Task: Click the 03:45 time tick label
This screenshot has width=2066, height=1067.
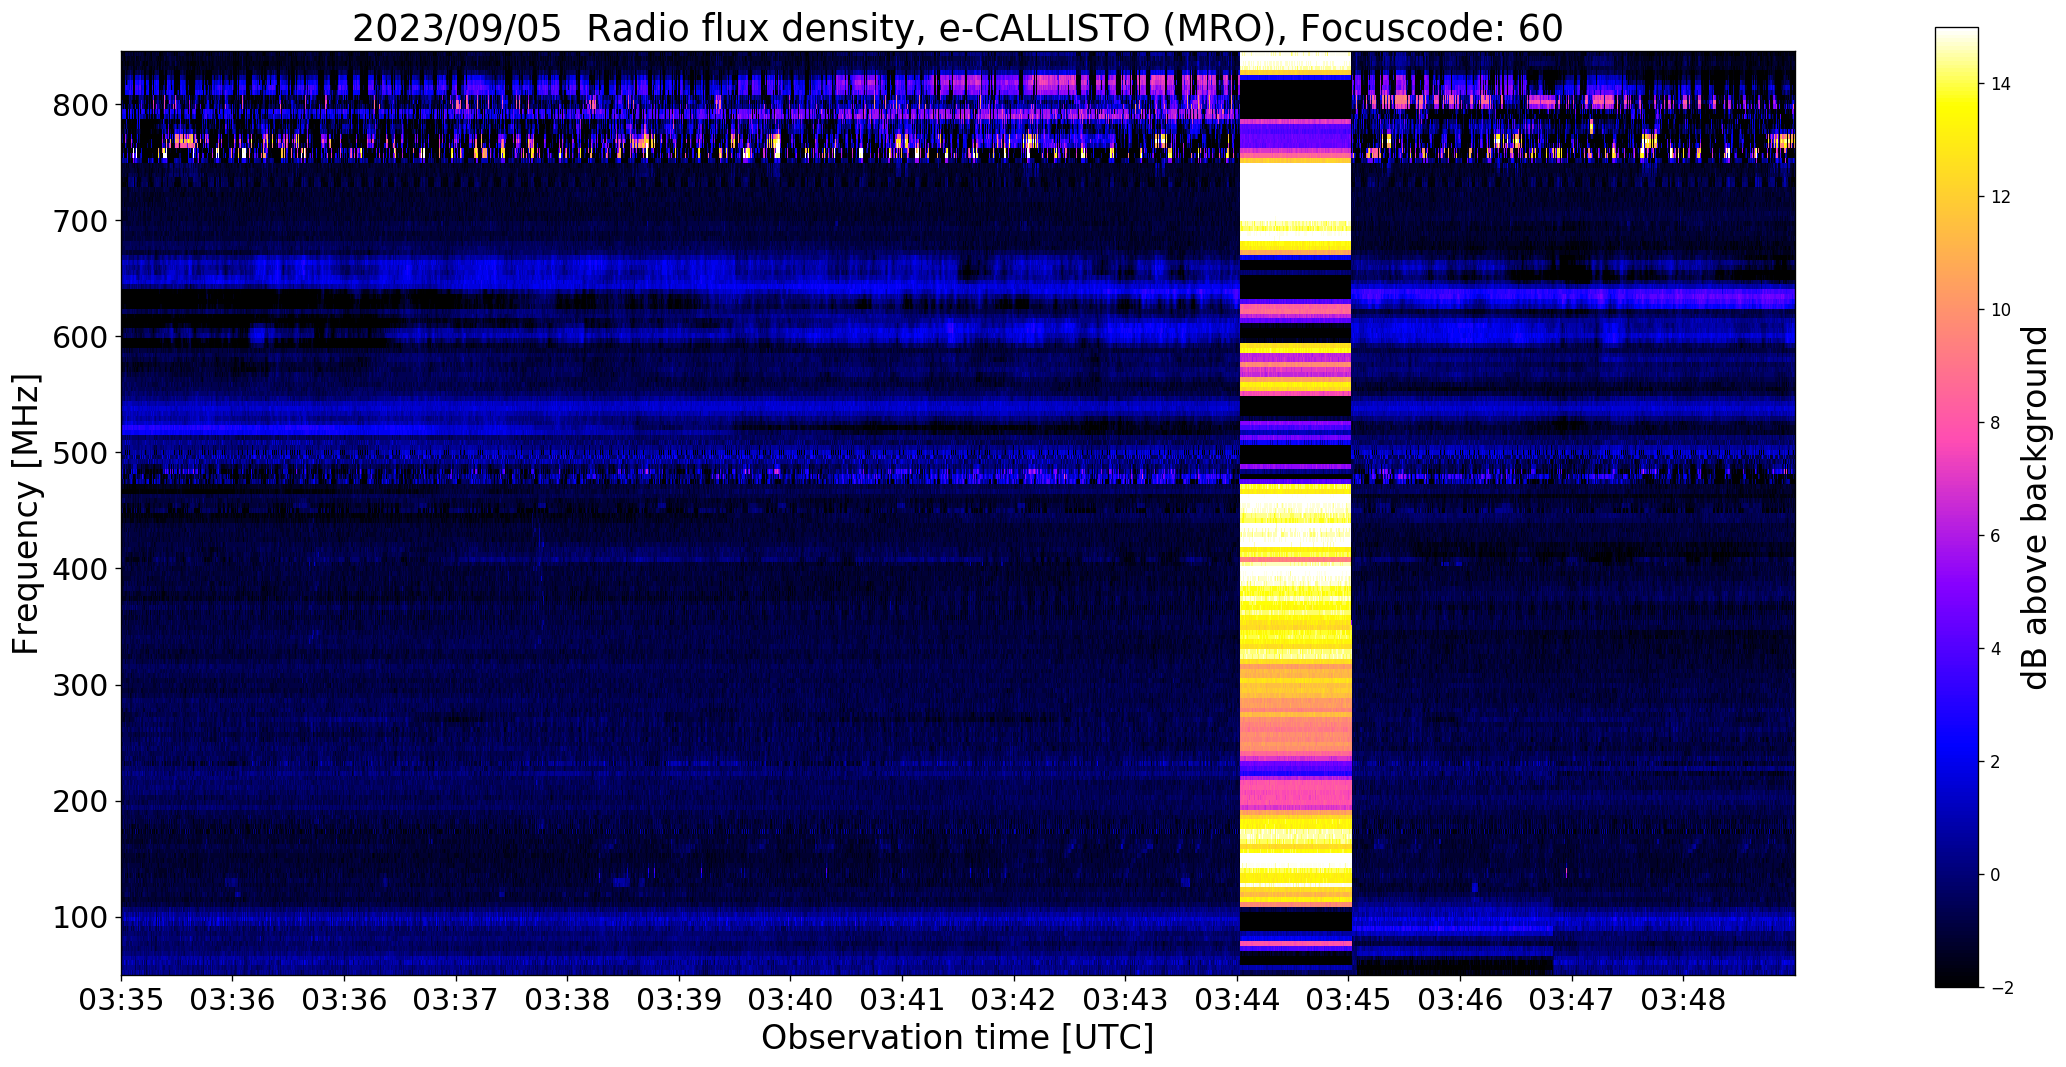Action: 1349,1000
